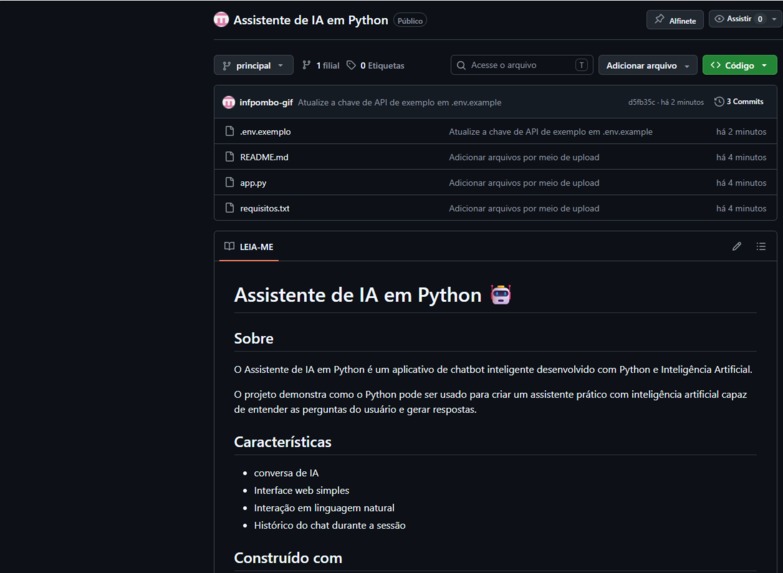Click 'Interação em linguagem natural' list item
The image size is (783, 573).
tap(324, 508)
